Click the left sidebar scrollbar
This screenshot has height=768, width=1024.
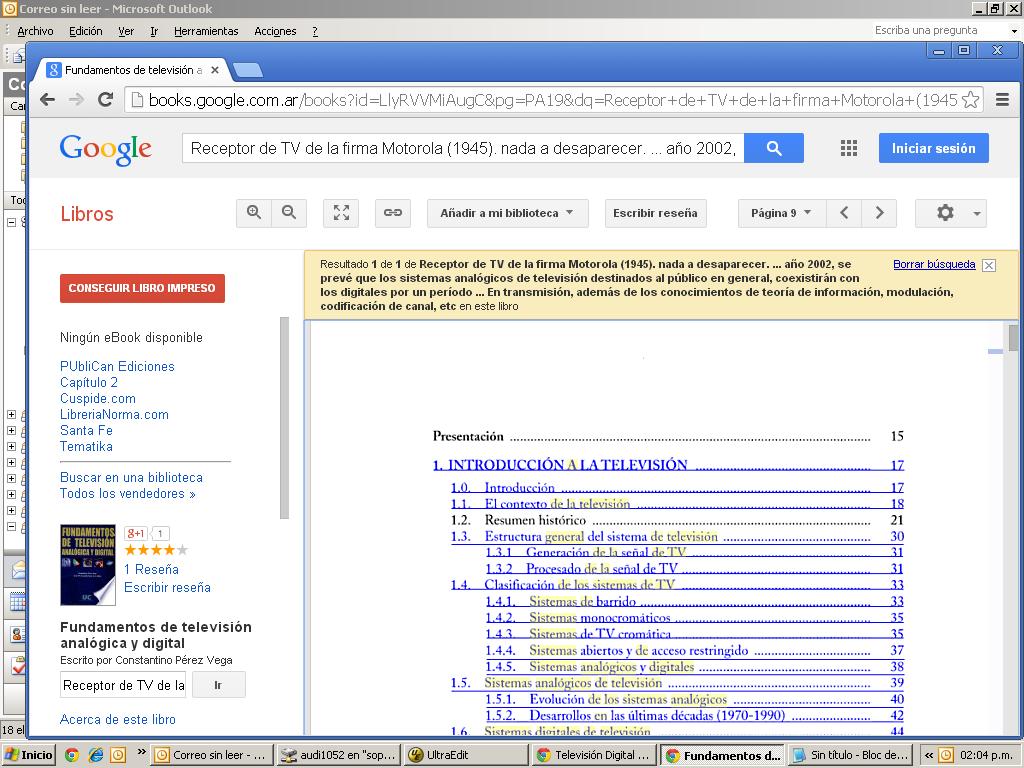coord(284,418)
